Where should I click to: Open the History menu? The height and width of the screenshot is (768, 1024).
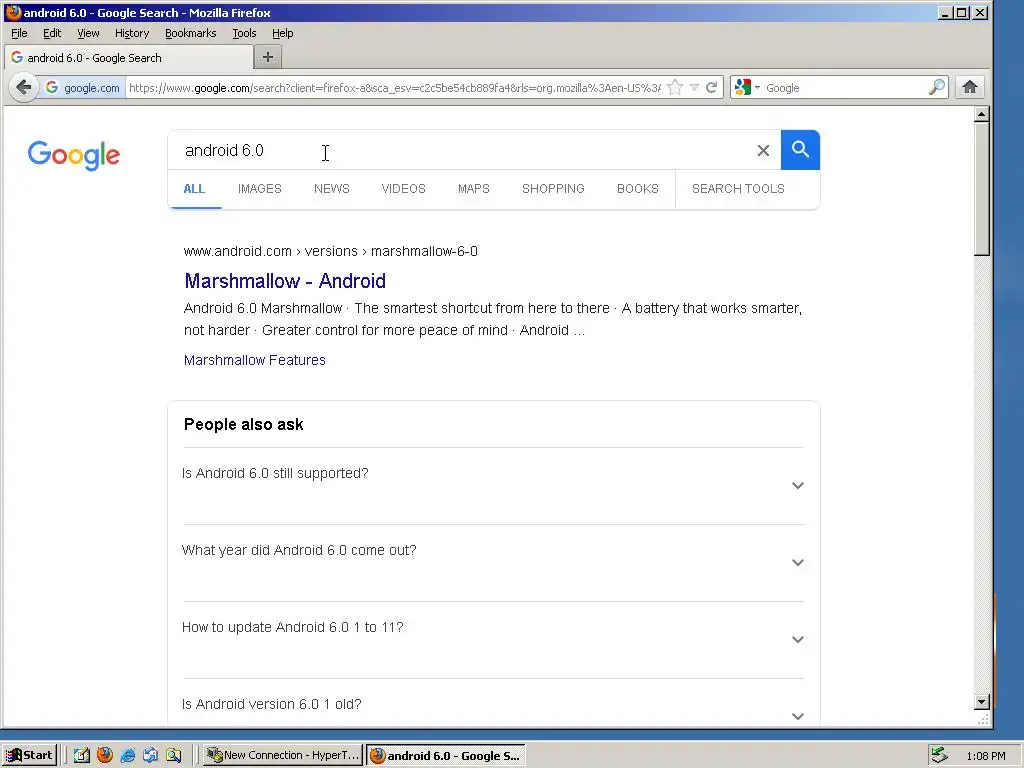point(132,33)
